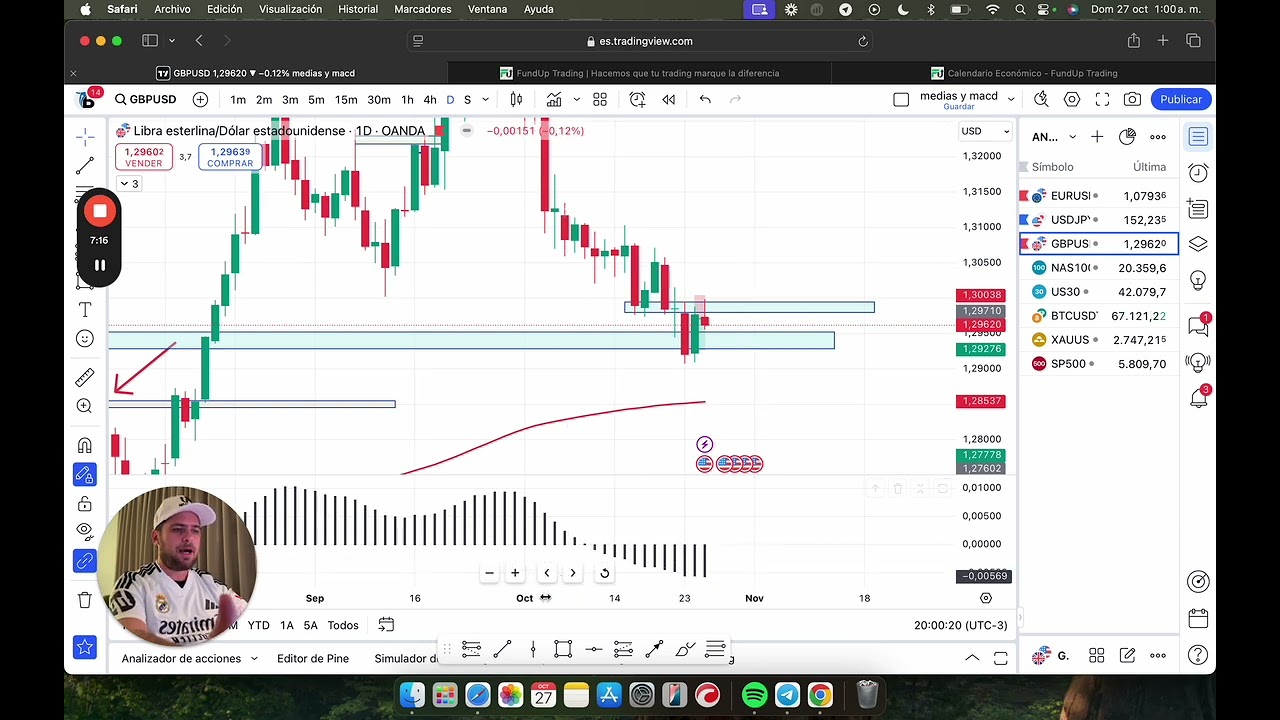Open Spotify from the Dock
This screenshot has height=720, width=1280.
click(x=755, y=694)
